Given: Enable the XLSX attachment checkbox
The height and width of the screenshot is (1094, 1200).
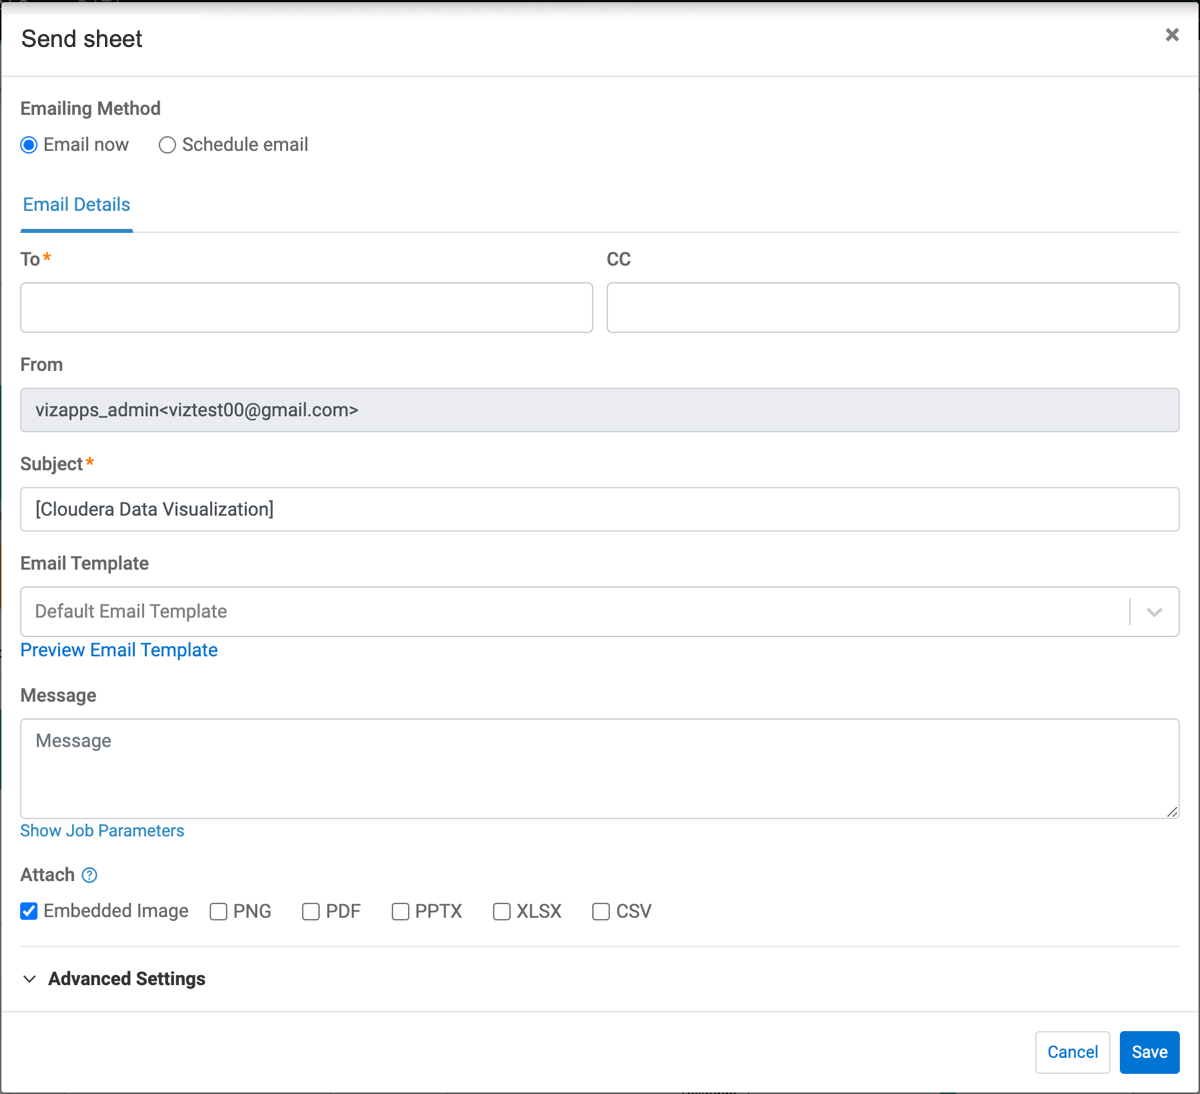Looking at the screenshot, I should pyautogui.click(x=502, y=912).
